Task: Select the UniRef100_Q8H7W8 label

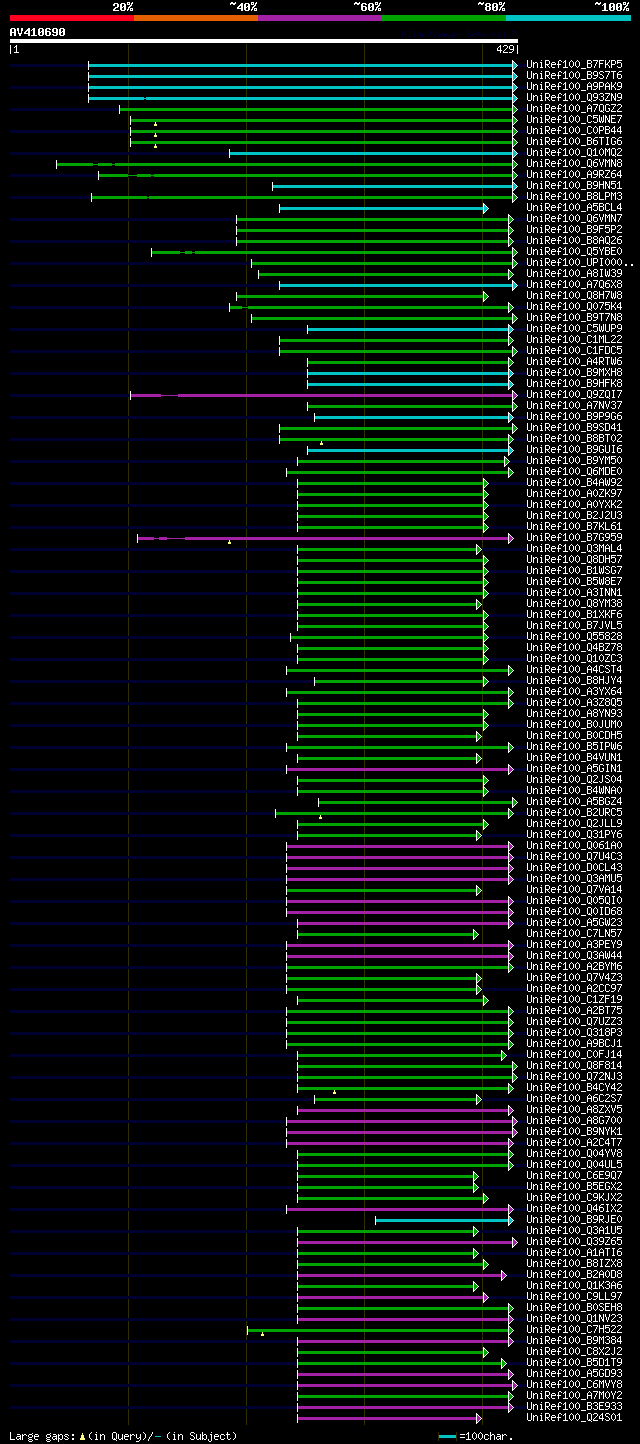Action: 574,296
